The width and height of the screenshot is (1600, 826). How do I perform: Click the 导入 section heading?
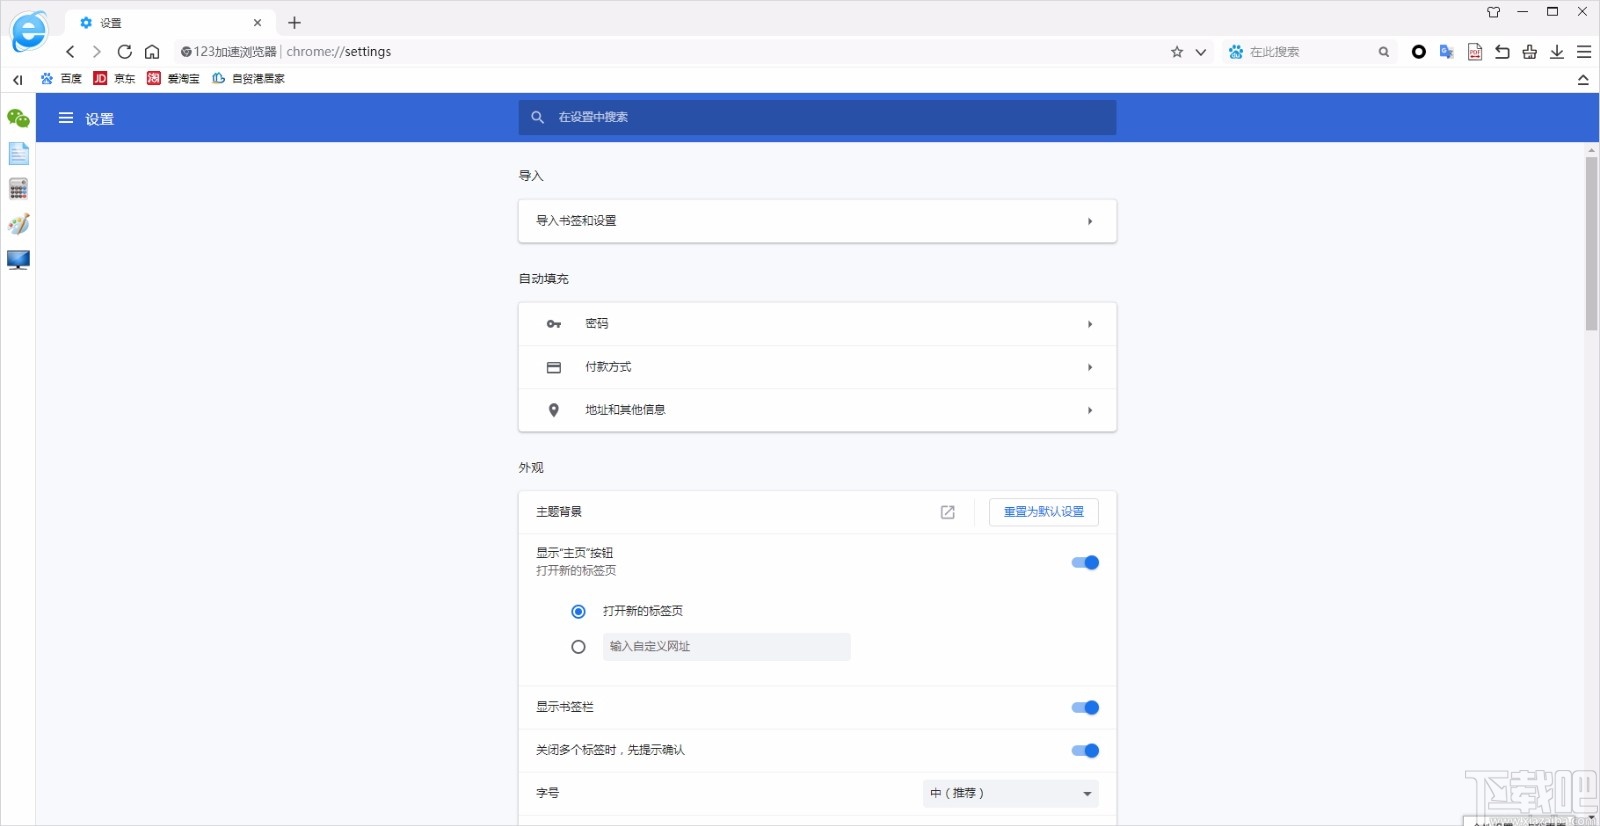[x=531, y=176]
